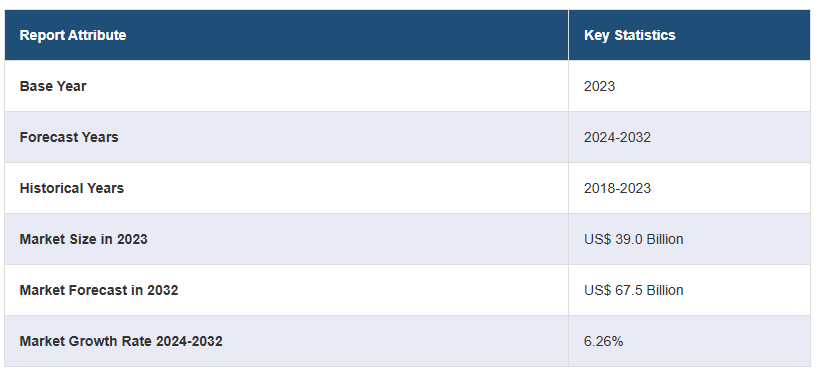Screen dimensions: 820x374
Task: Click the word Billion in forecast row
Action: (665, 290)
